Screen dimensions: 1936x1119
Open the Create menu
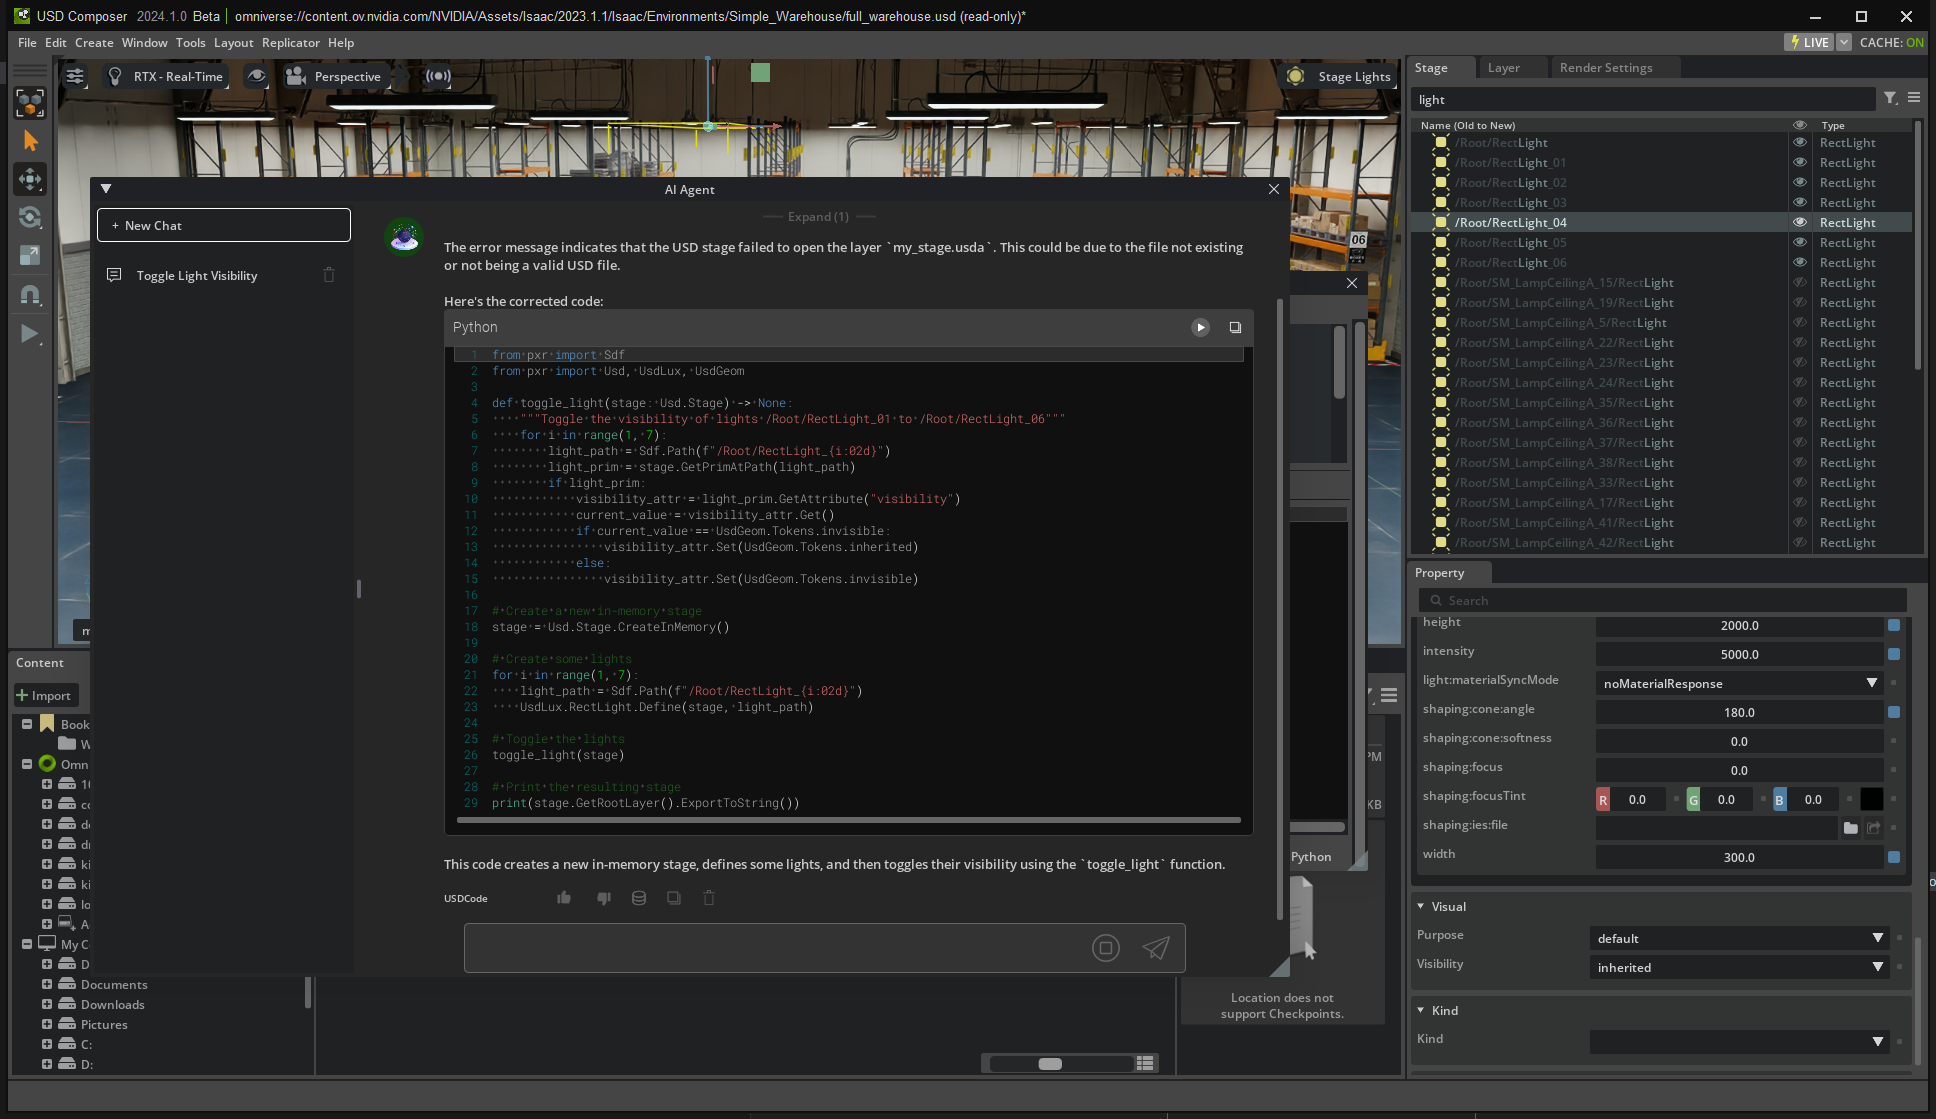pos(94,42)
